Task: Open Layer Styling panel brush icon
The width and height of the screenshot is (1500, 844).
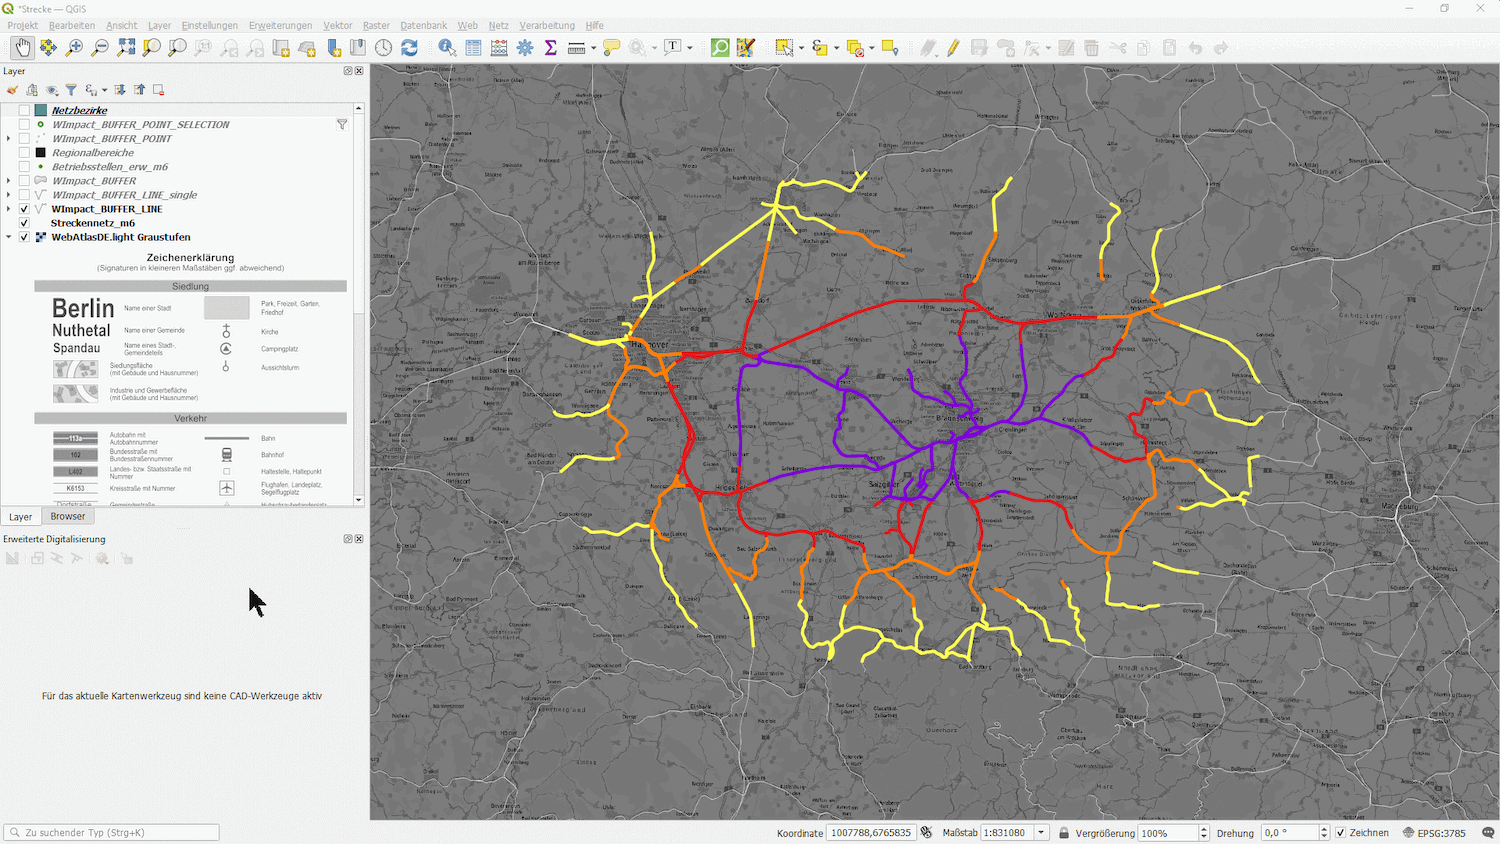Action: [x=13, y=90]
